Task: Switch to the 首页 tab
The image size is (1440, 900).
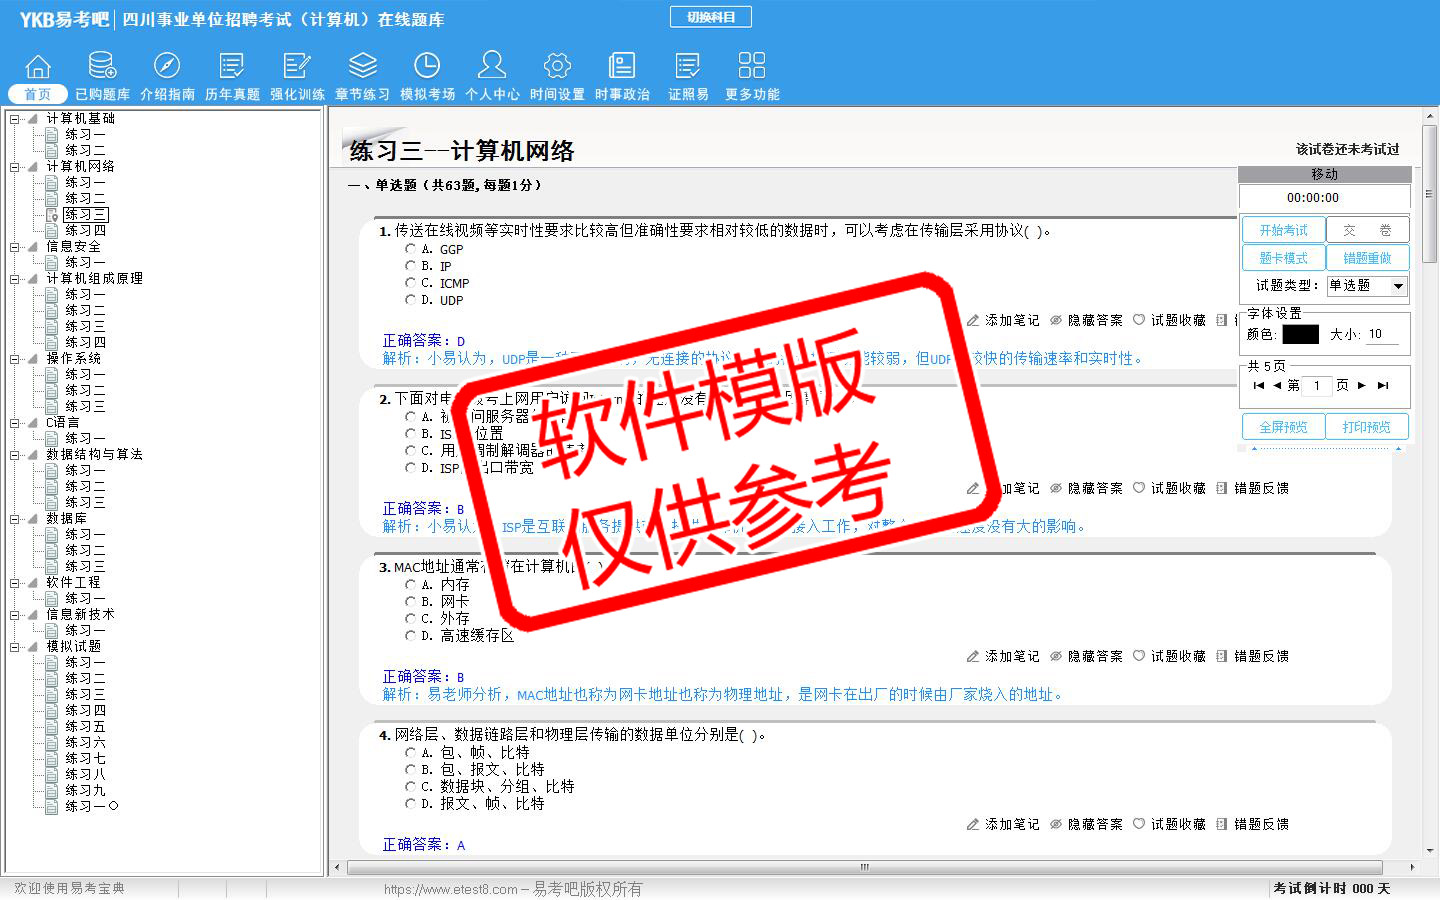Action: point(38,94)
